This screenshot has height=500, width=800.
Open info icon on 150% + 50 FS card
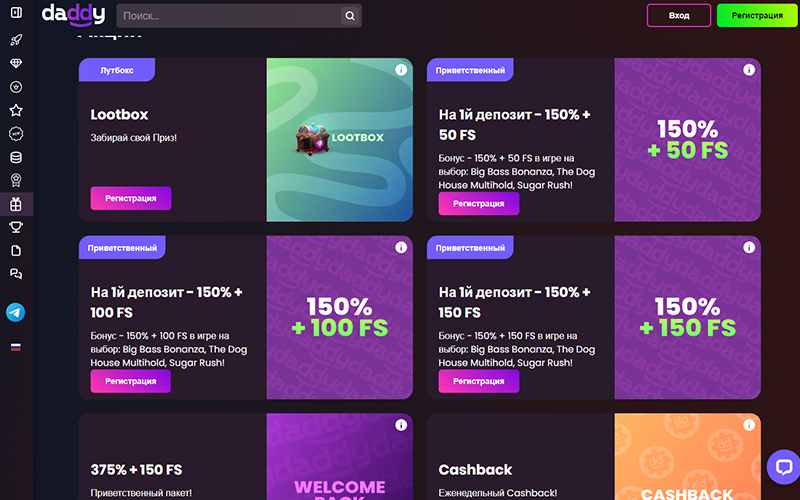click(749, 70)
